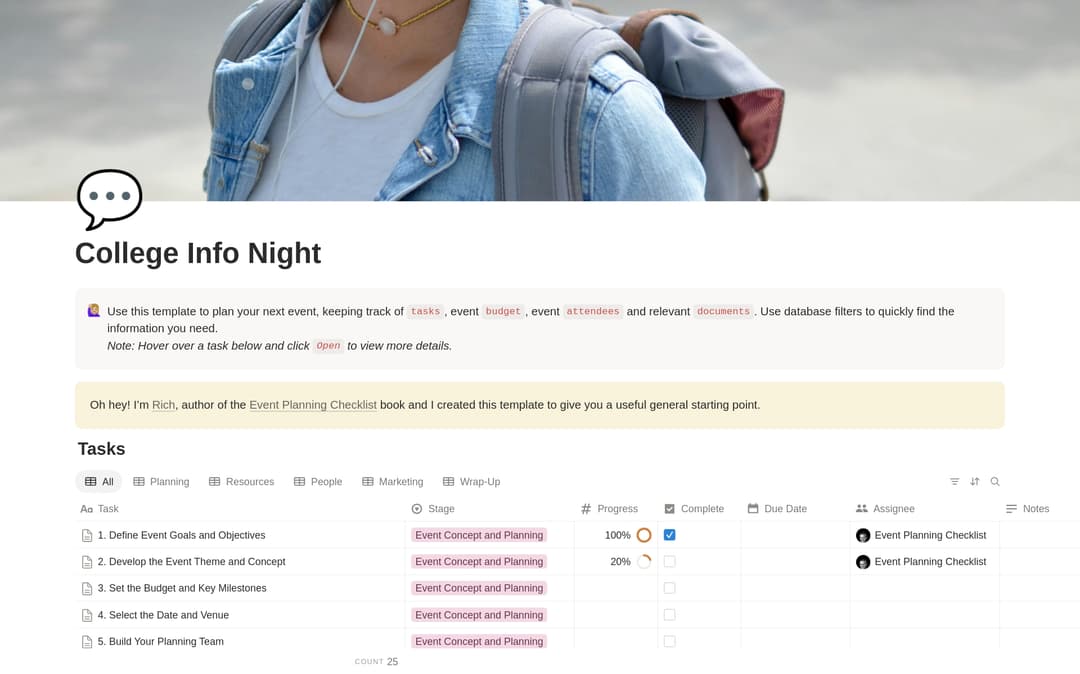Check Complete for Build Your Planning Team
Screen dimensions: 1080x674
669,642
